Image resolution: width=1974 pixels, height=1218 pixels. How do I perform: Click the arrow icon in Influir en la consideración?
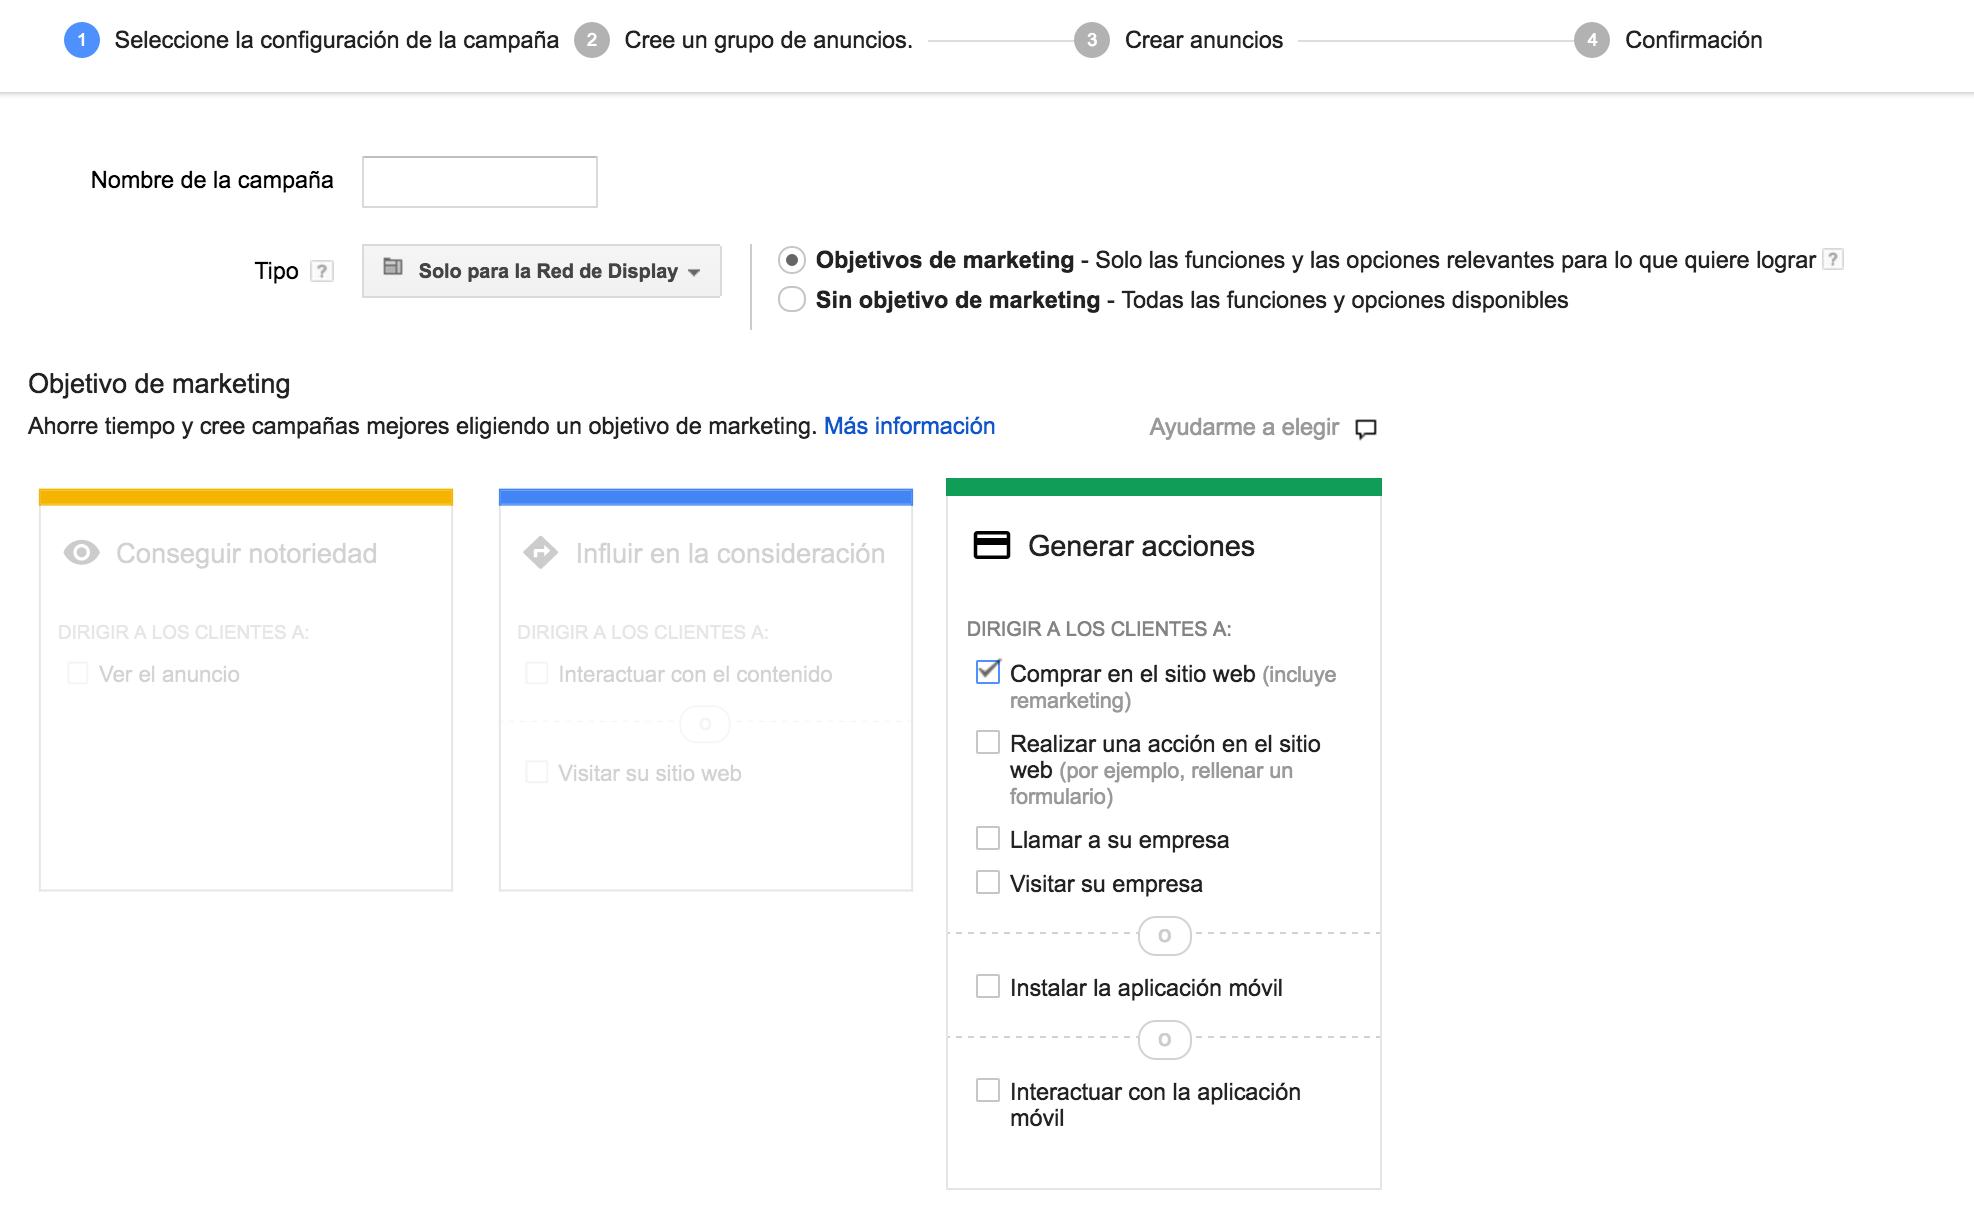pos(540,553)
